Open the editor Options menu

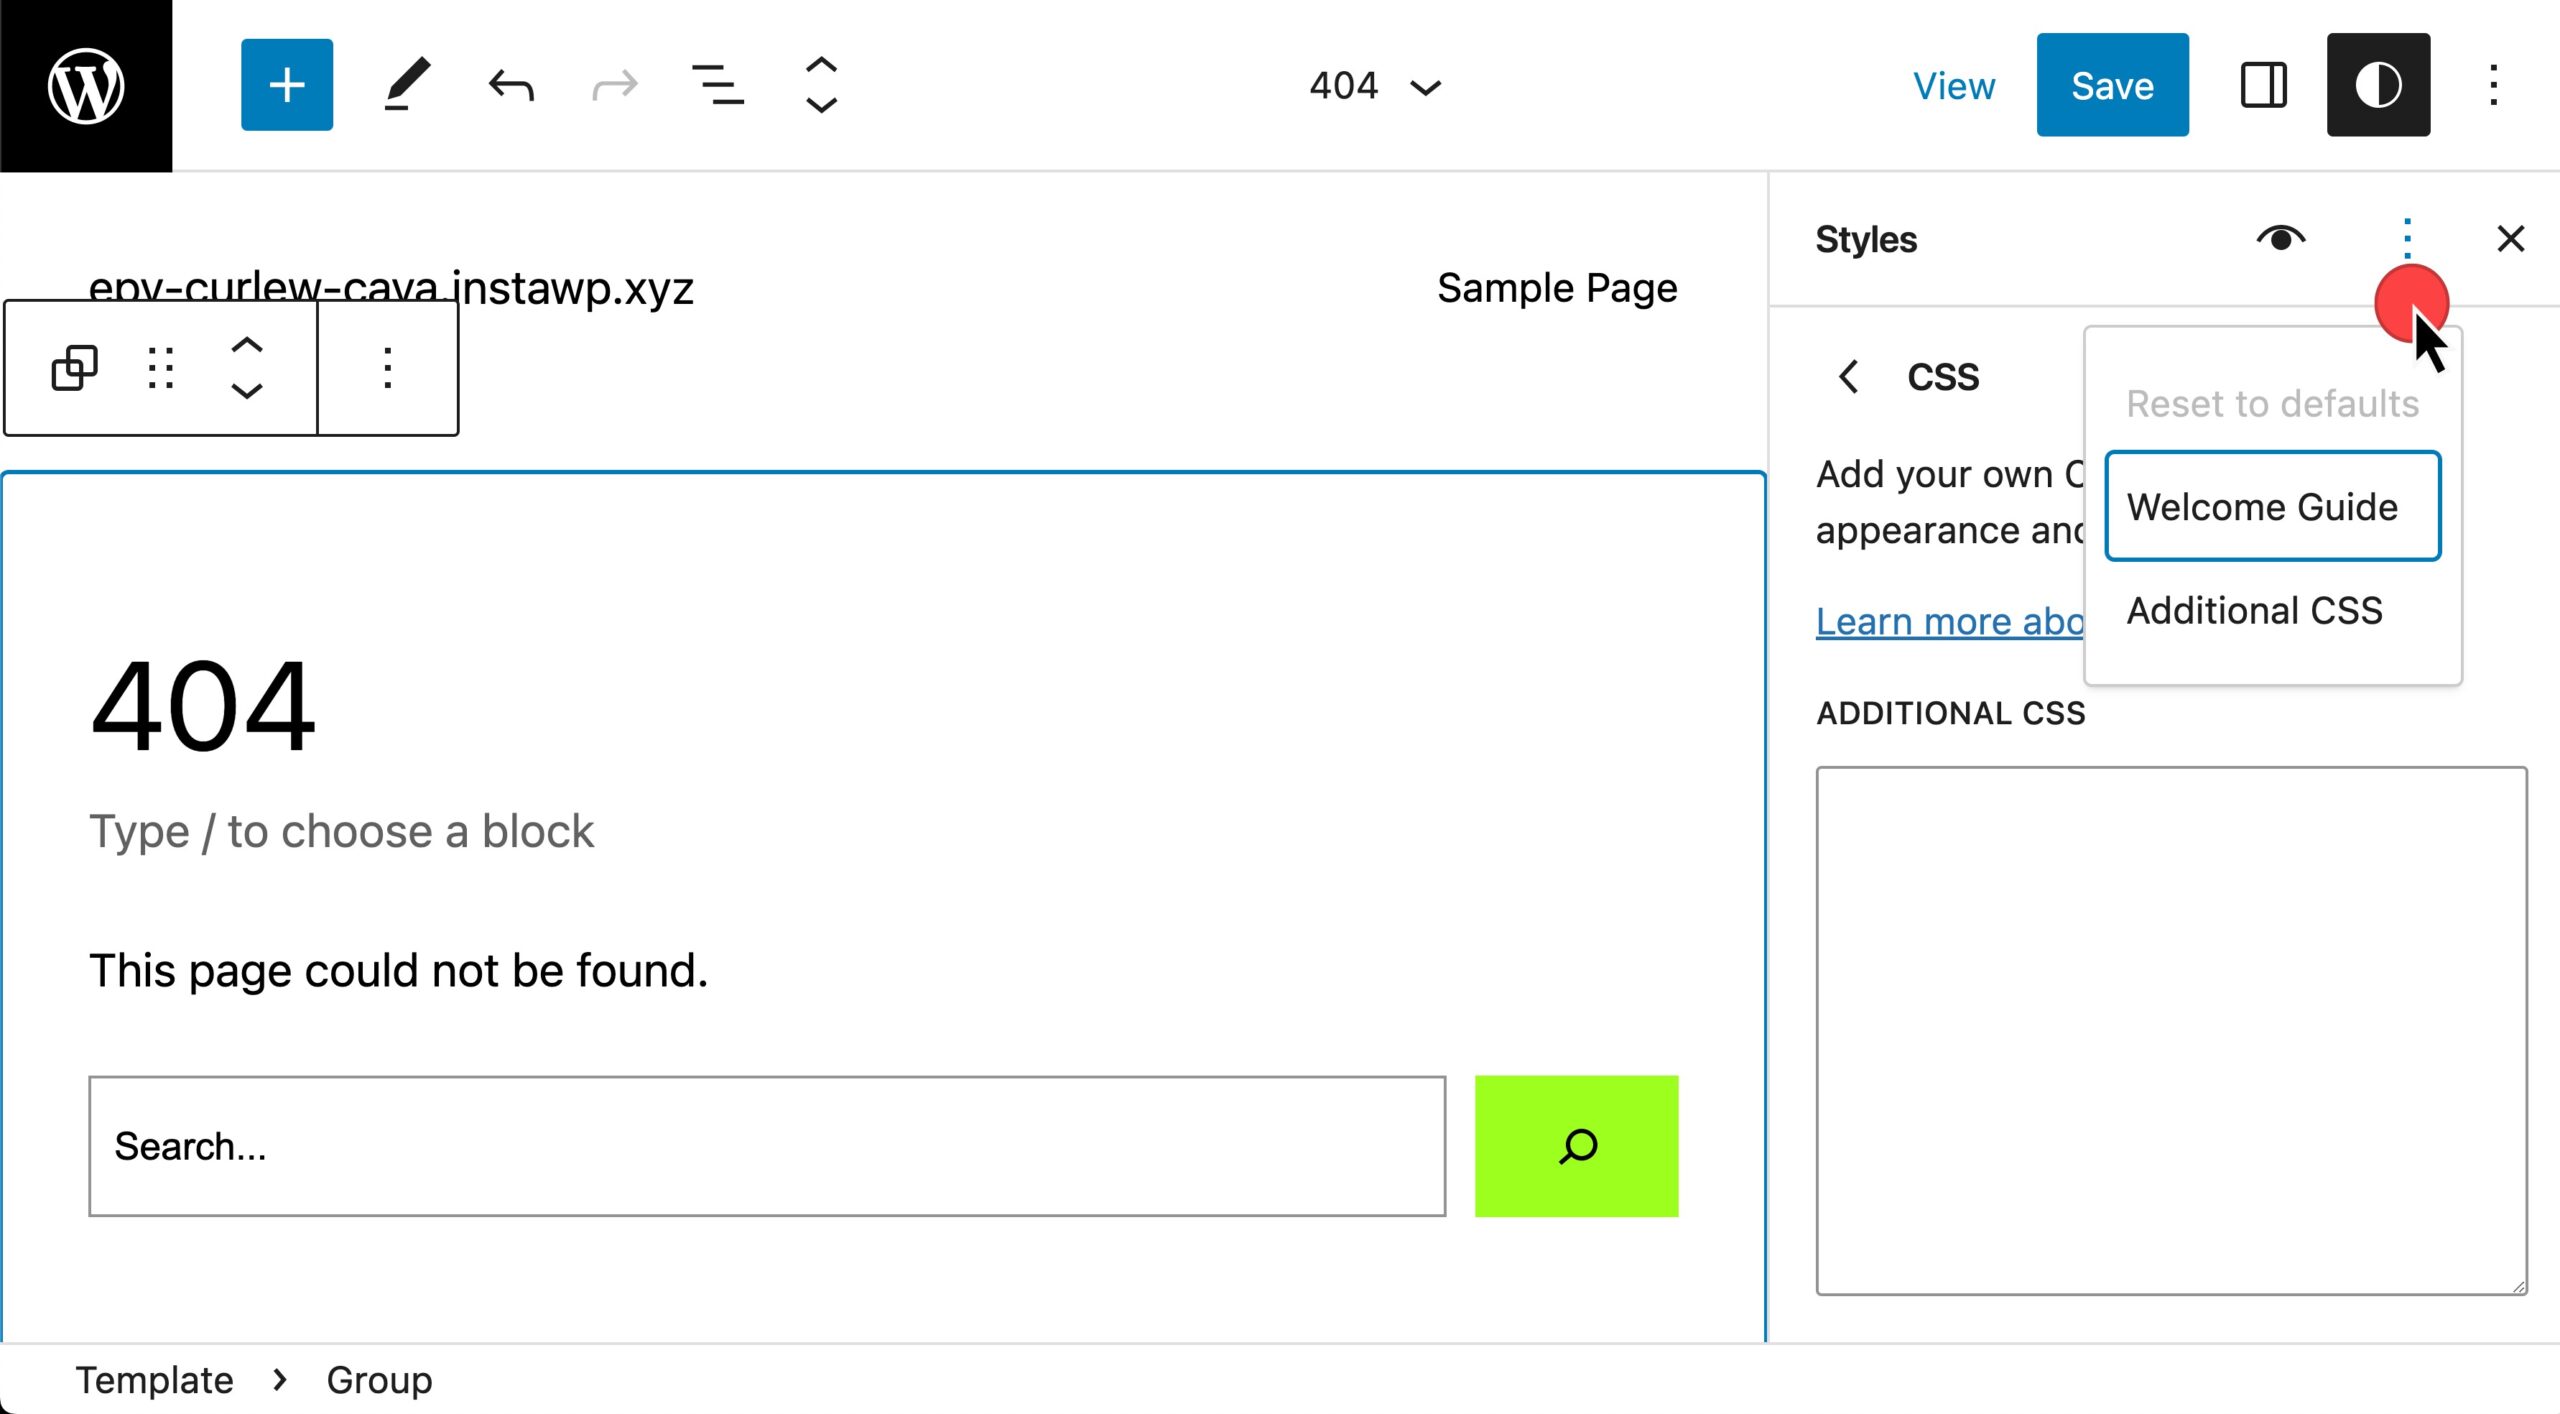click(2493, 85)
